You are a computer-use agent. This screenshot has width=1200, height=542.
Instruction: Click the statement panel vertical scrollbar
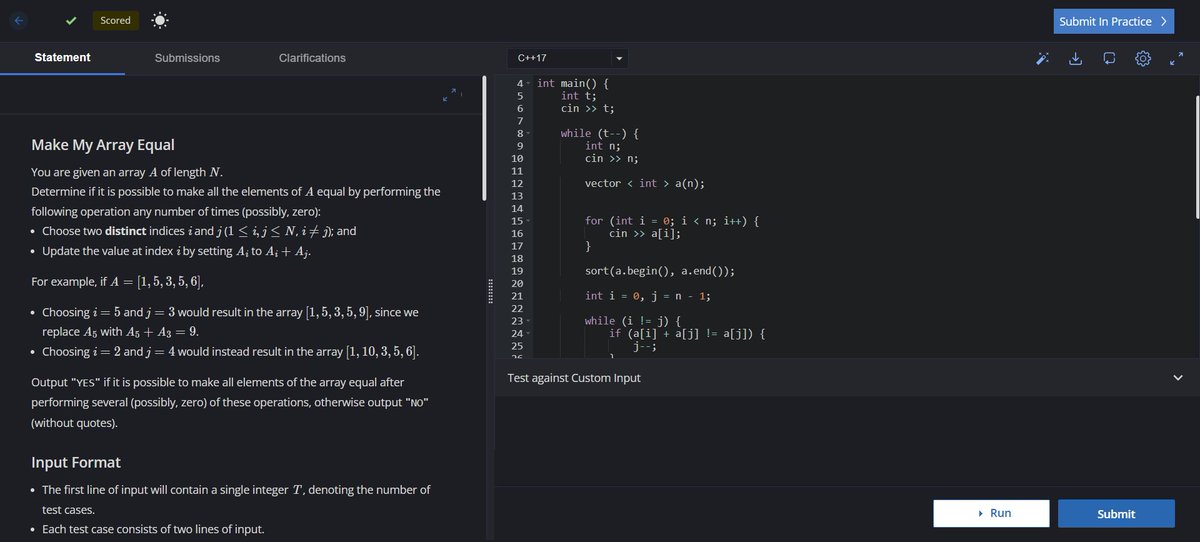click(485, 140)
